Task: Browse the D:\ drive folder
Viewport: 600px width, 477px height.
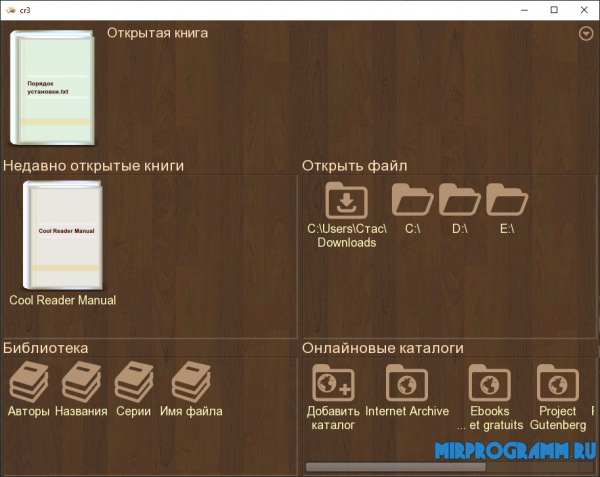Action: pyautogui.click(x=460, y=200)
